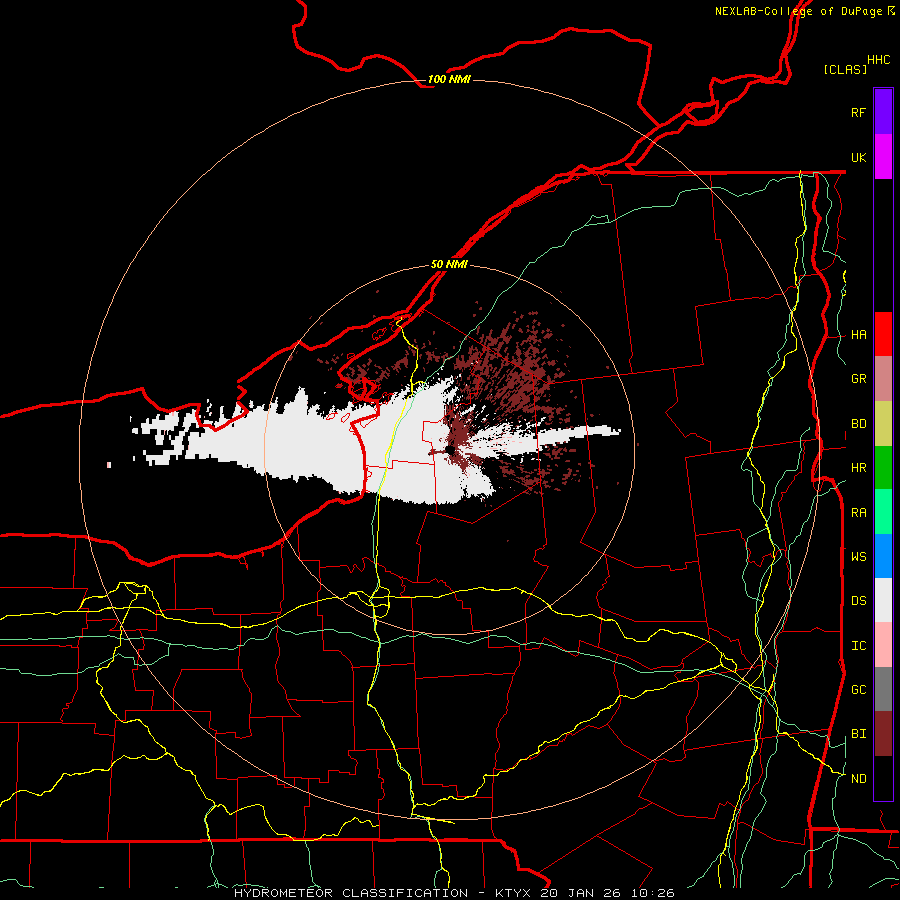Click the HR green legend swatch
Screen dimensions: 900x900
point(883,468)
